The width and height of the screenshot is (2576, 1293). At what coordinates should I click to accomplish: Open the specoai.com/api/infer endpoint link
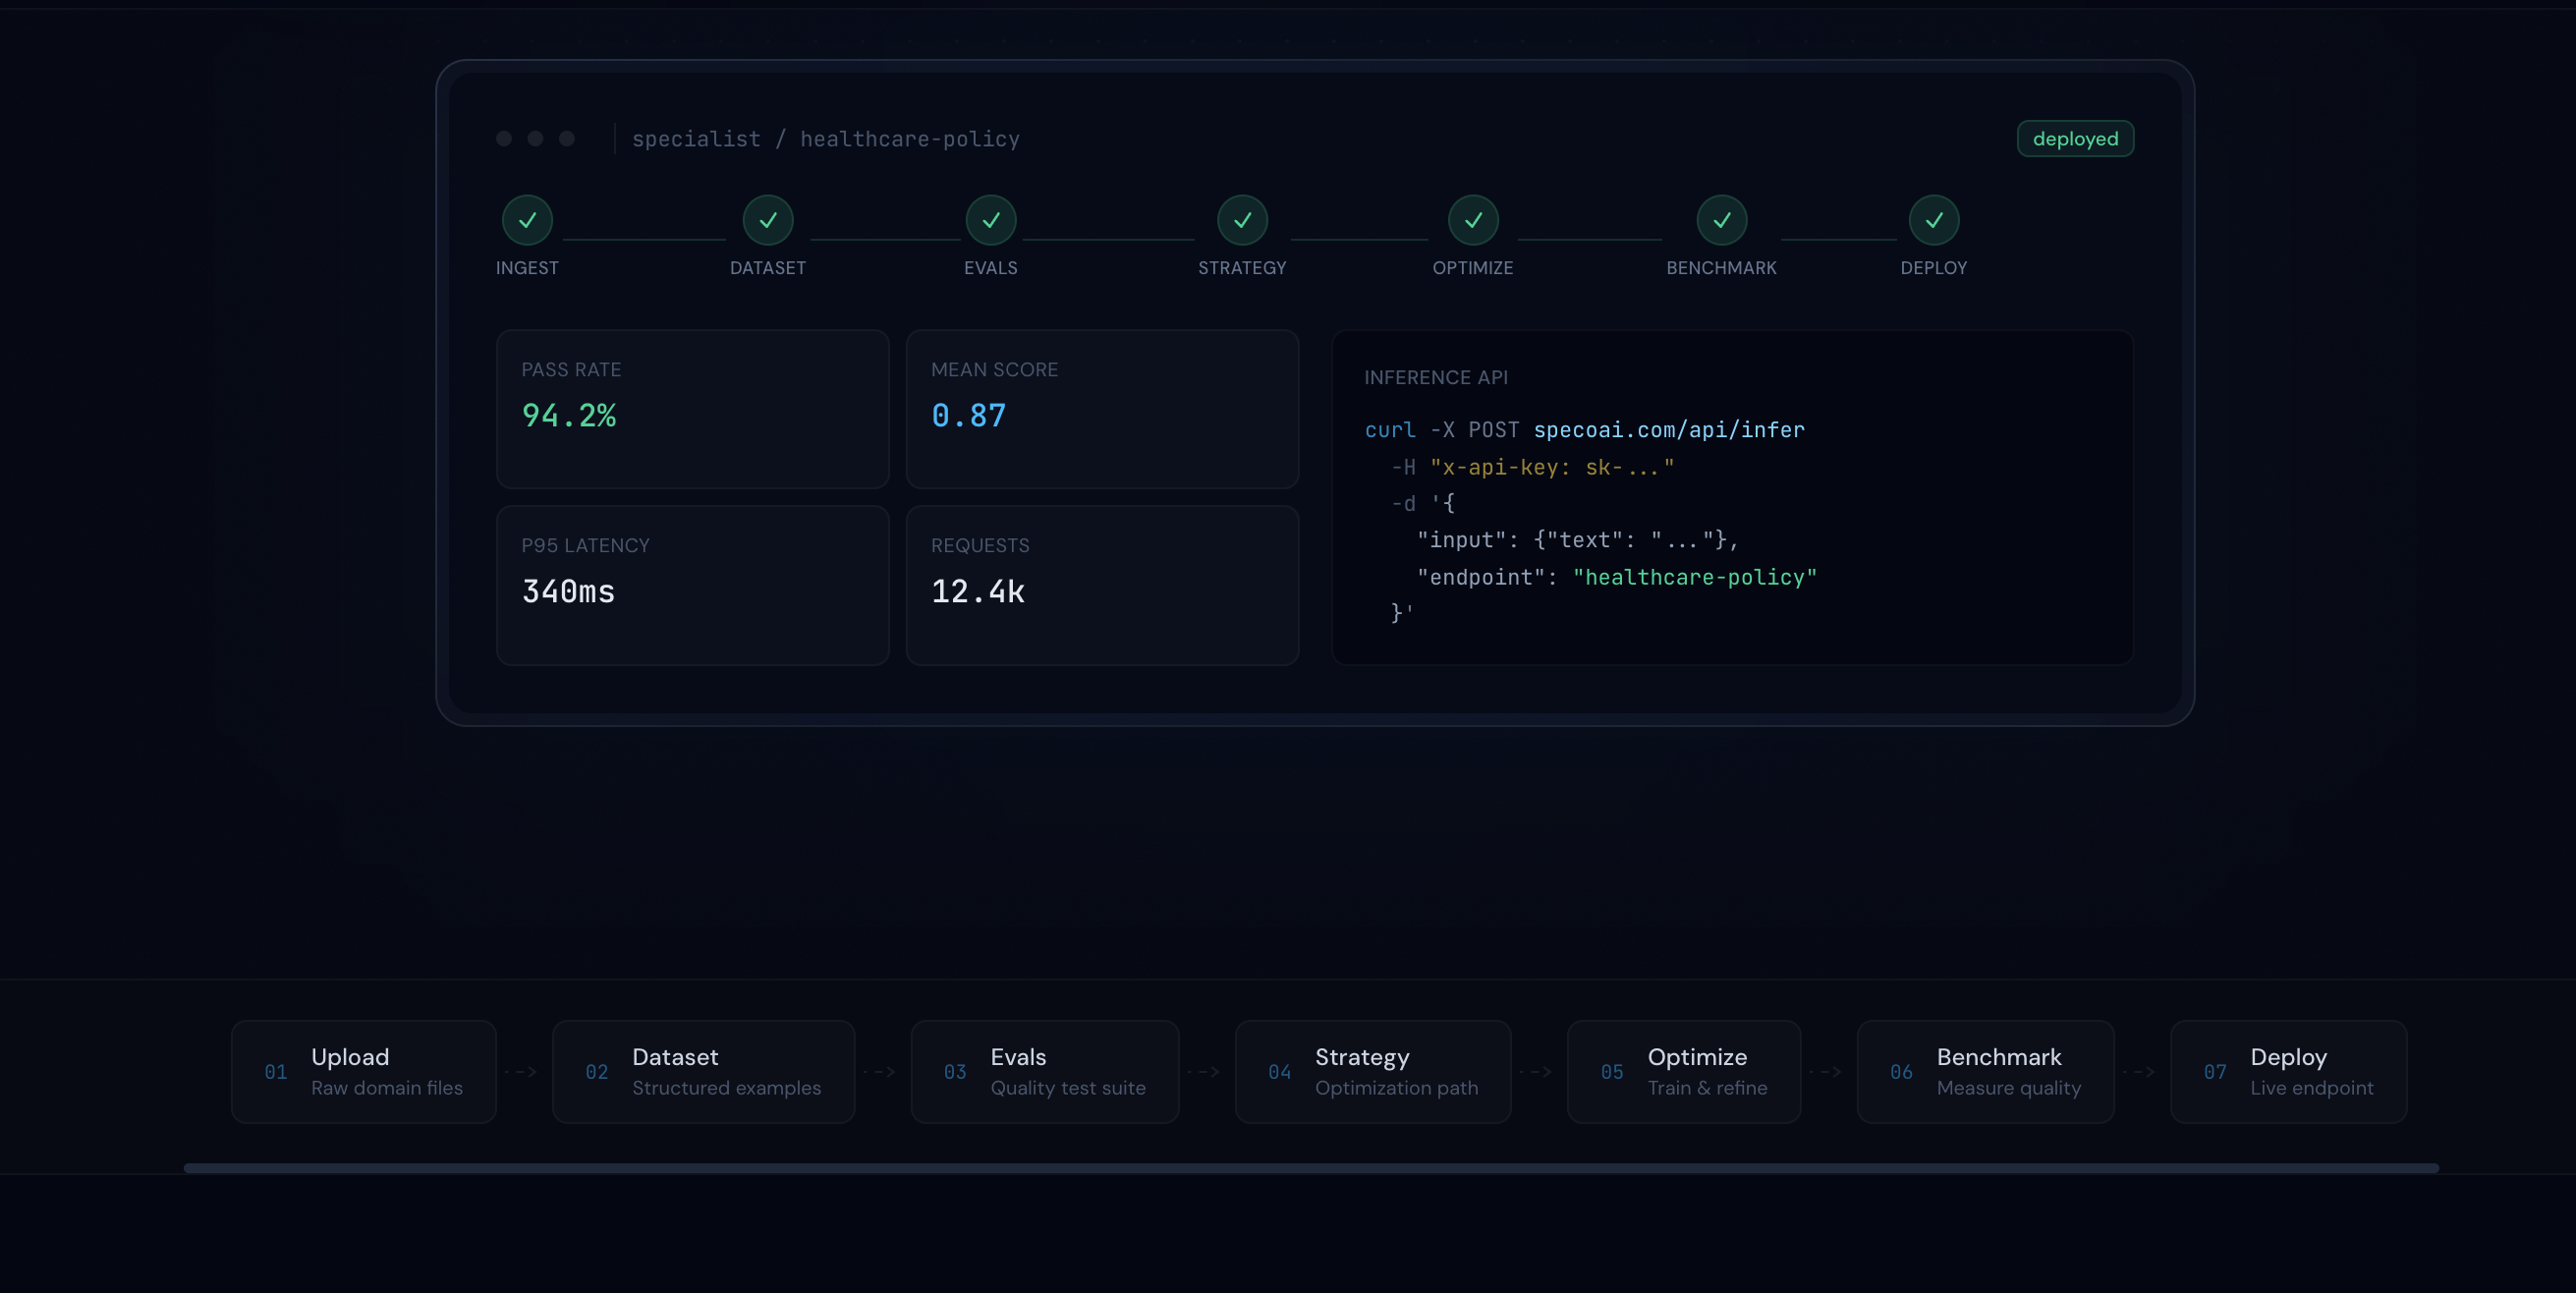pos(1669,429)
